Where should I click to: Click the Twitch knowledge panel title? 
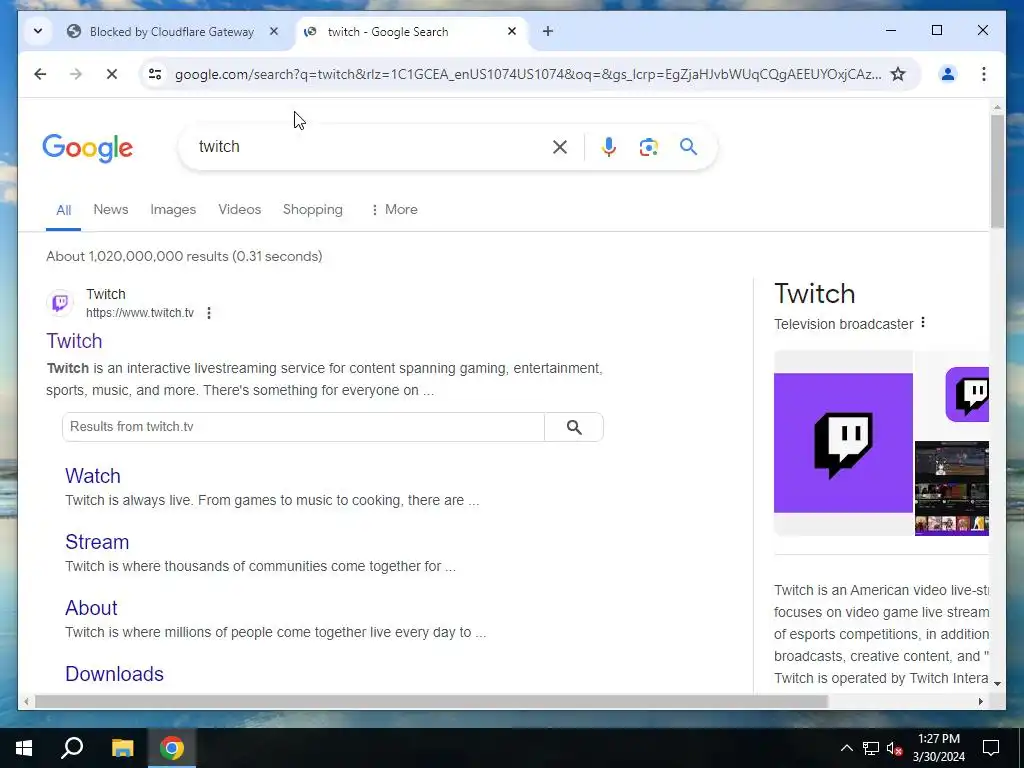tap(814, 294)
